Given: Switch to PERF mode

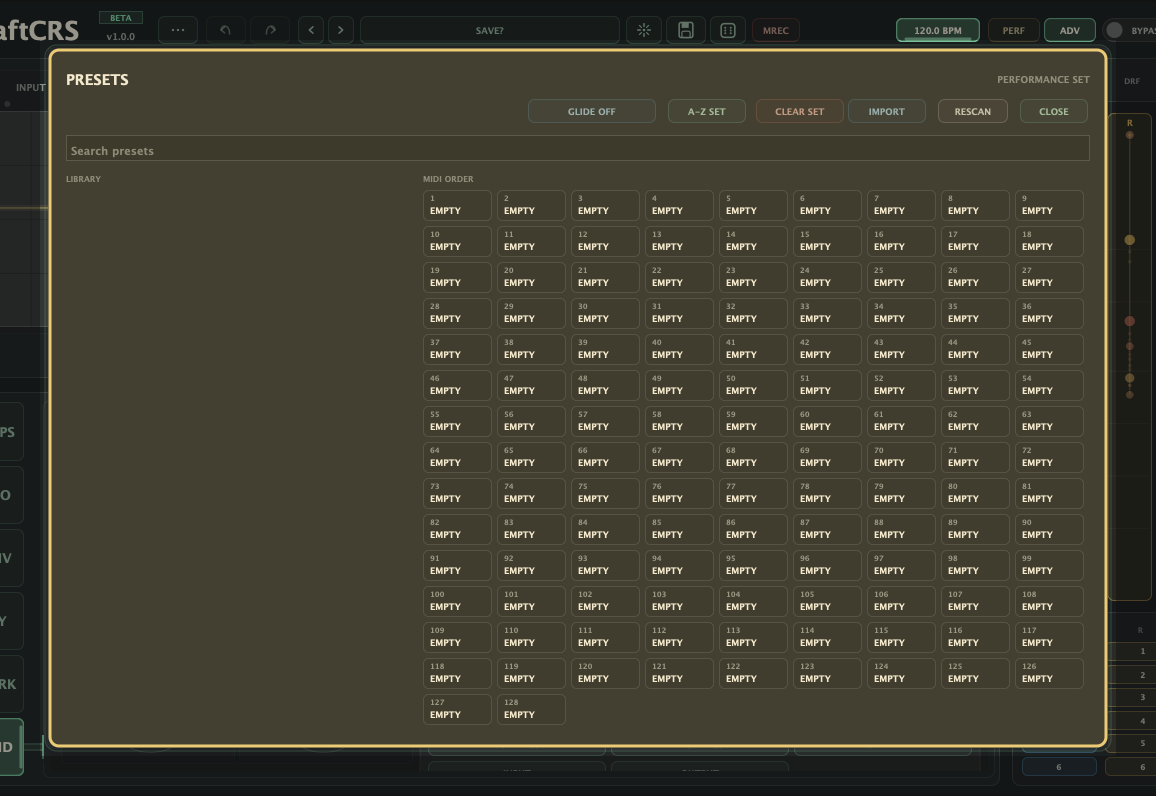Looking at the screenshot, I should coord(1013,30).
